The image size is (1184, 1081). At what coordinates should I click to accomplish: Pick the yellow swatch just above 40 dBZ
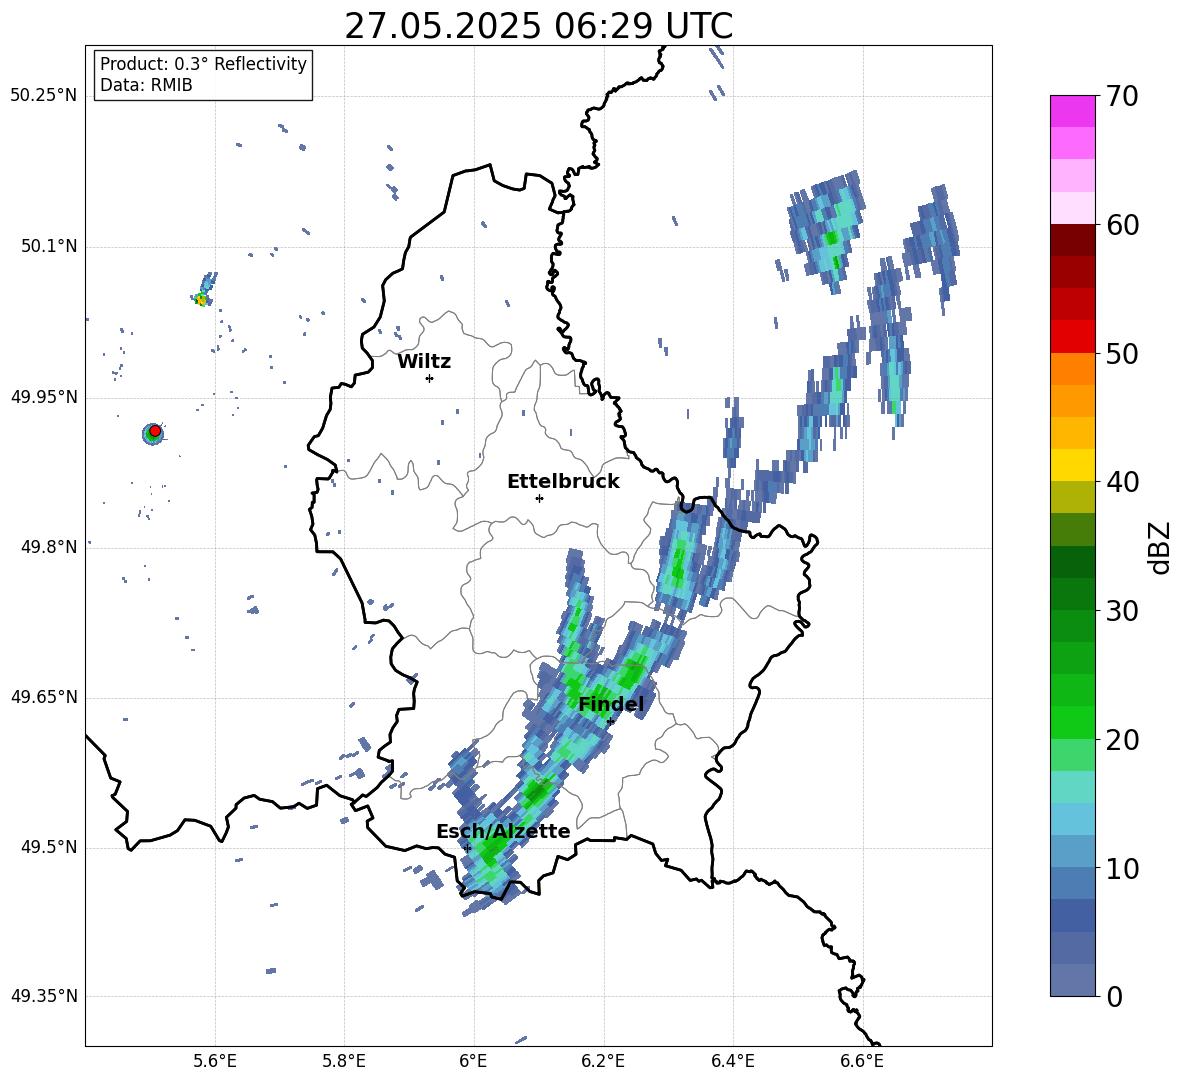pyautogui.click(x=1072, y=465)
